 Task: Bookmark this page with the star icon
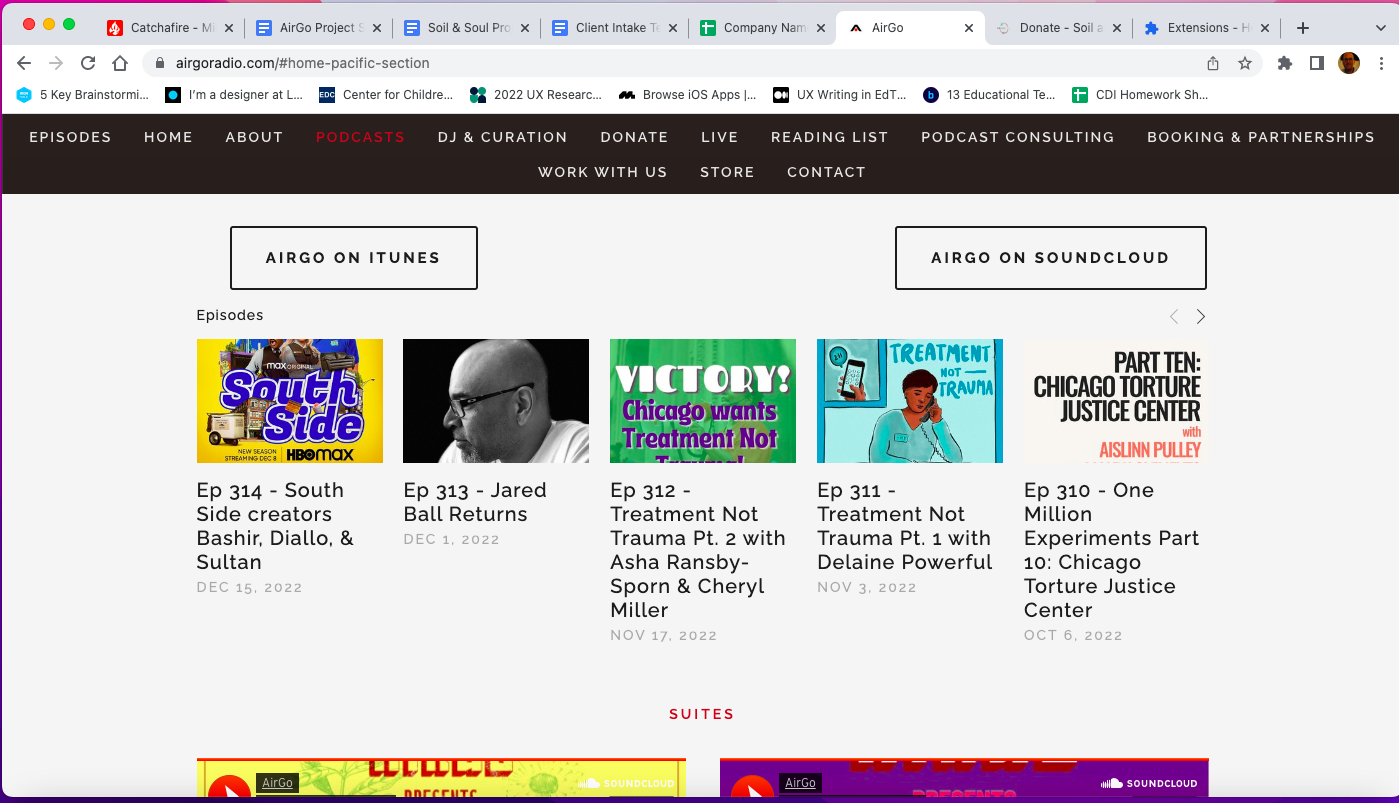coord(1245,63)
